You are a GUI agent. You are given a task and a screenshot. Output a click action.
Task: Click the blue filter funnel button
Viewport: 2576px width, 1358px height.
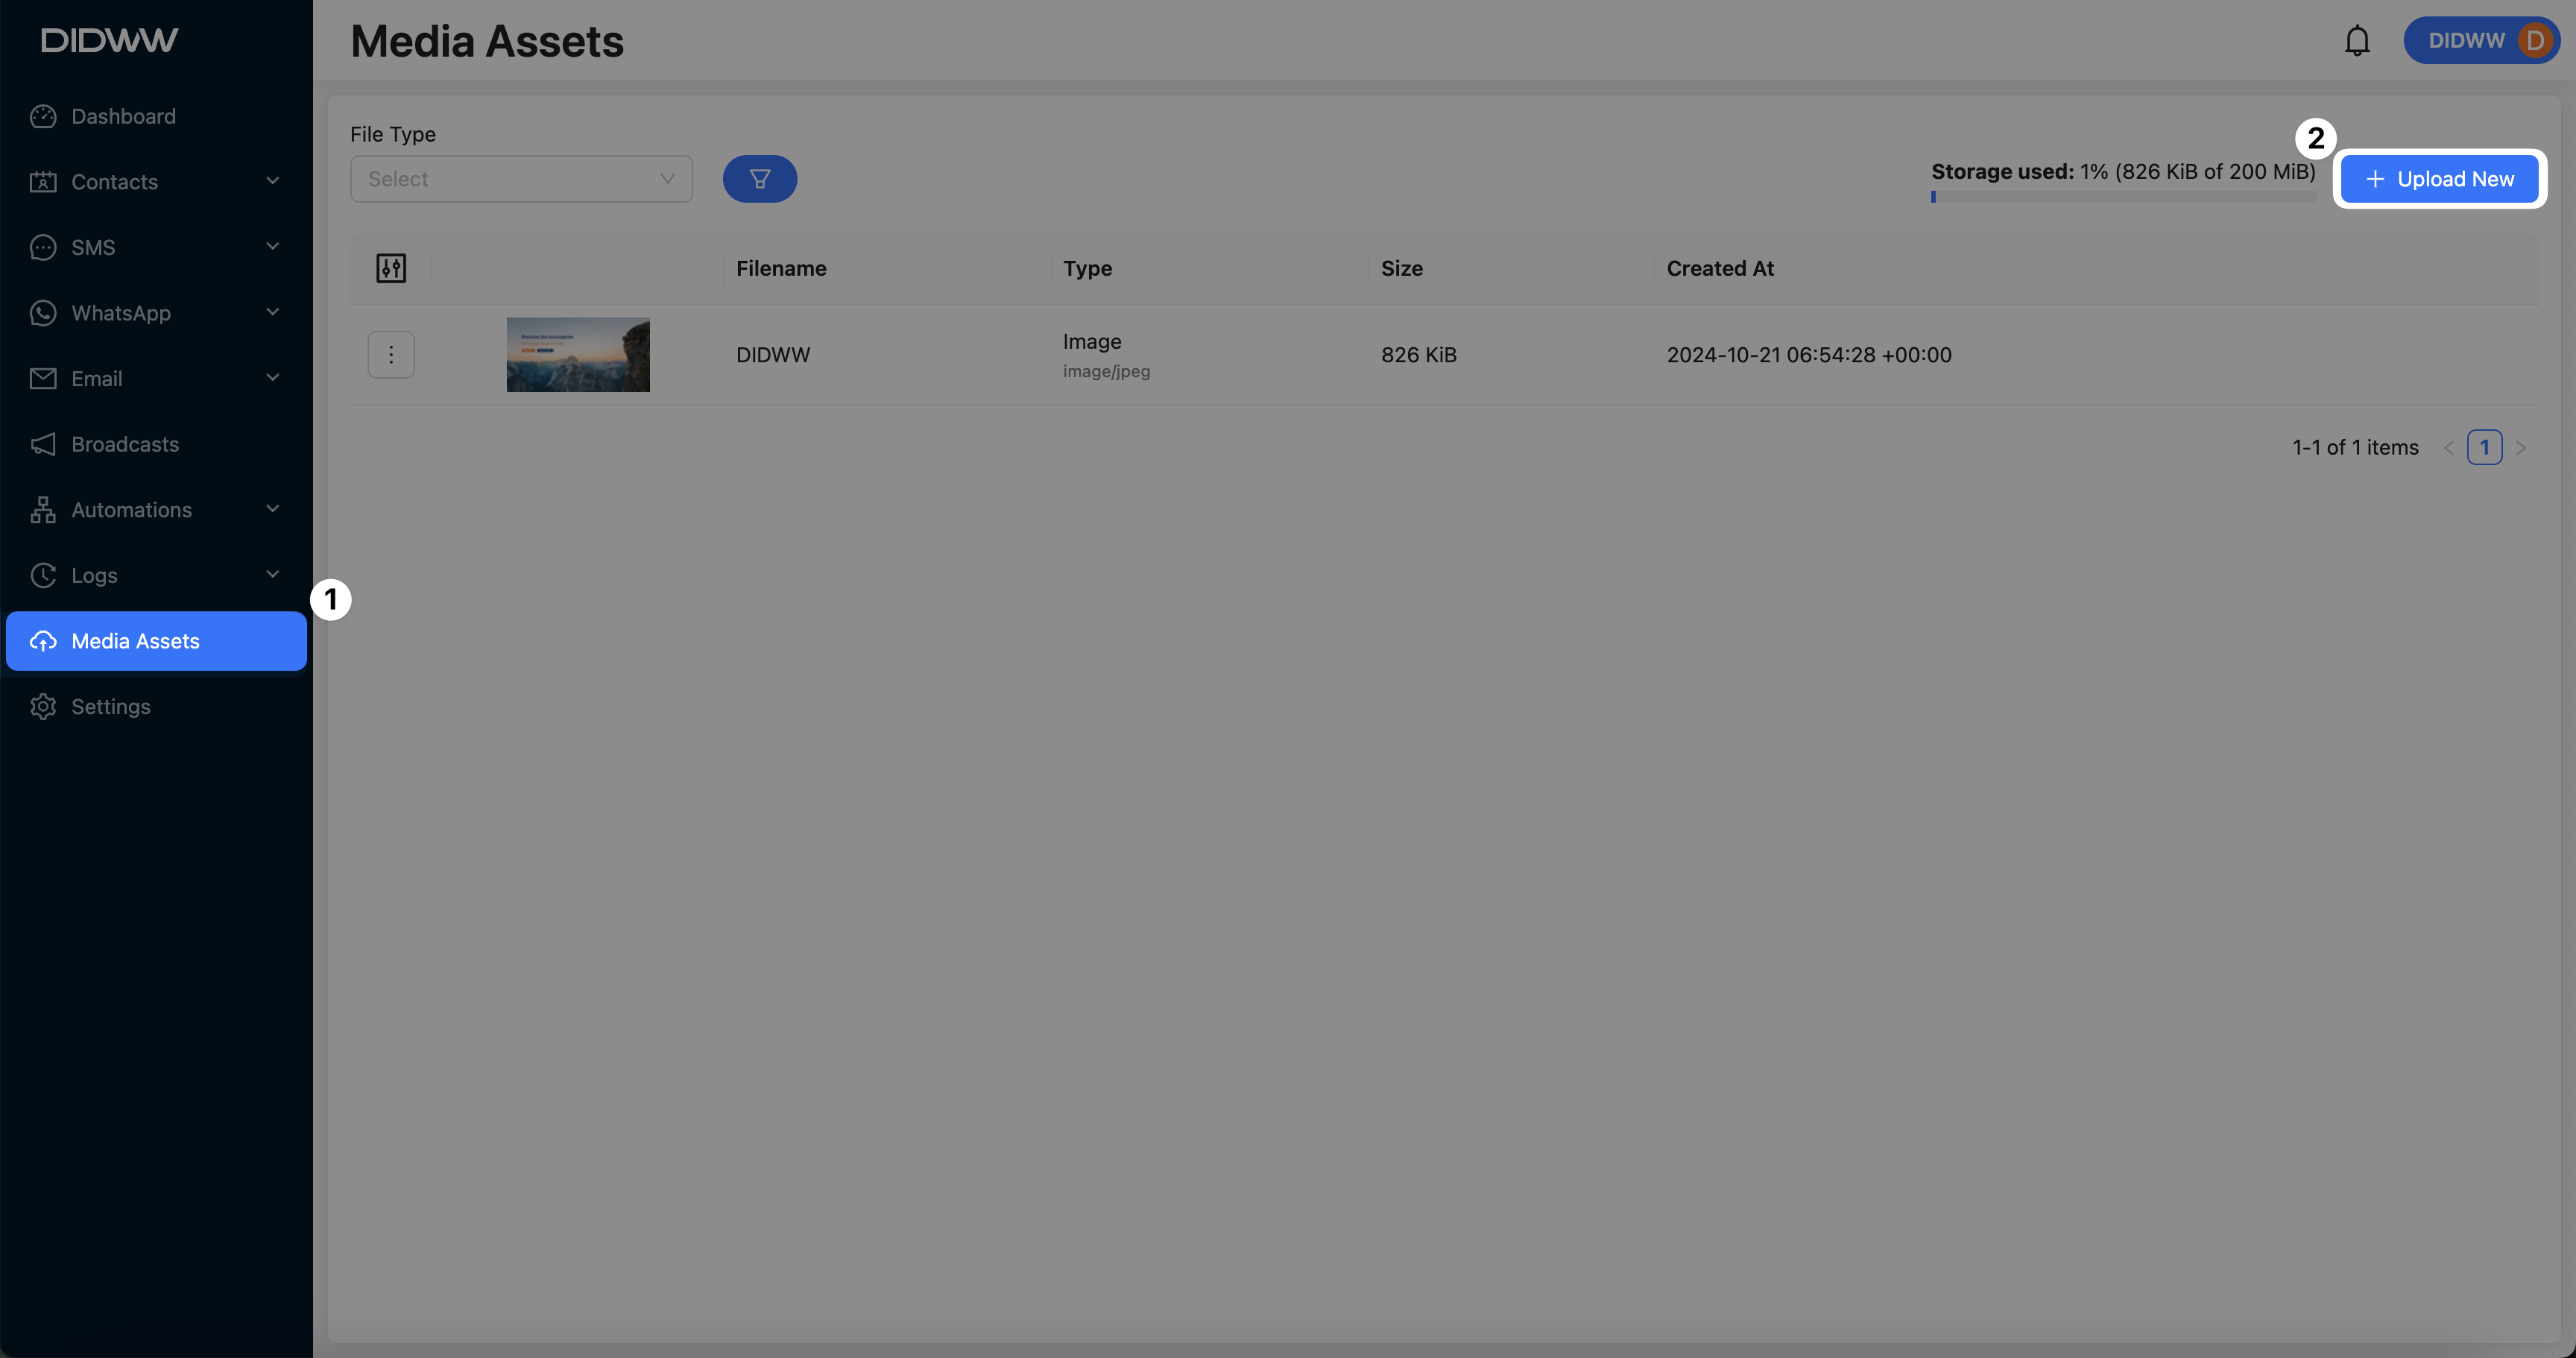click(x=759, y=179)
